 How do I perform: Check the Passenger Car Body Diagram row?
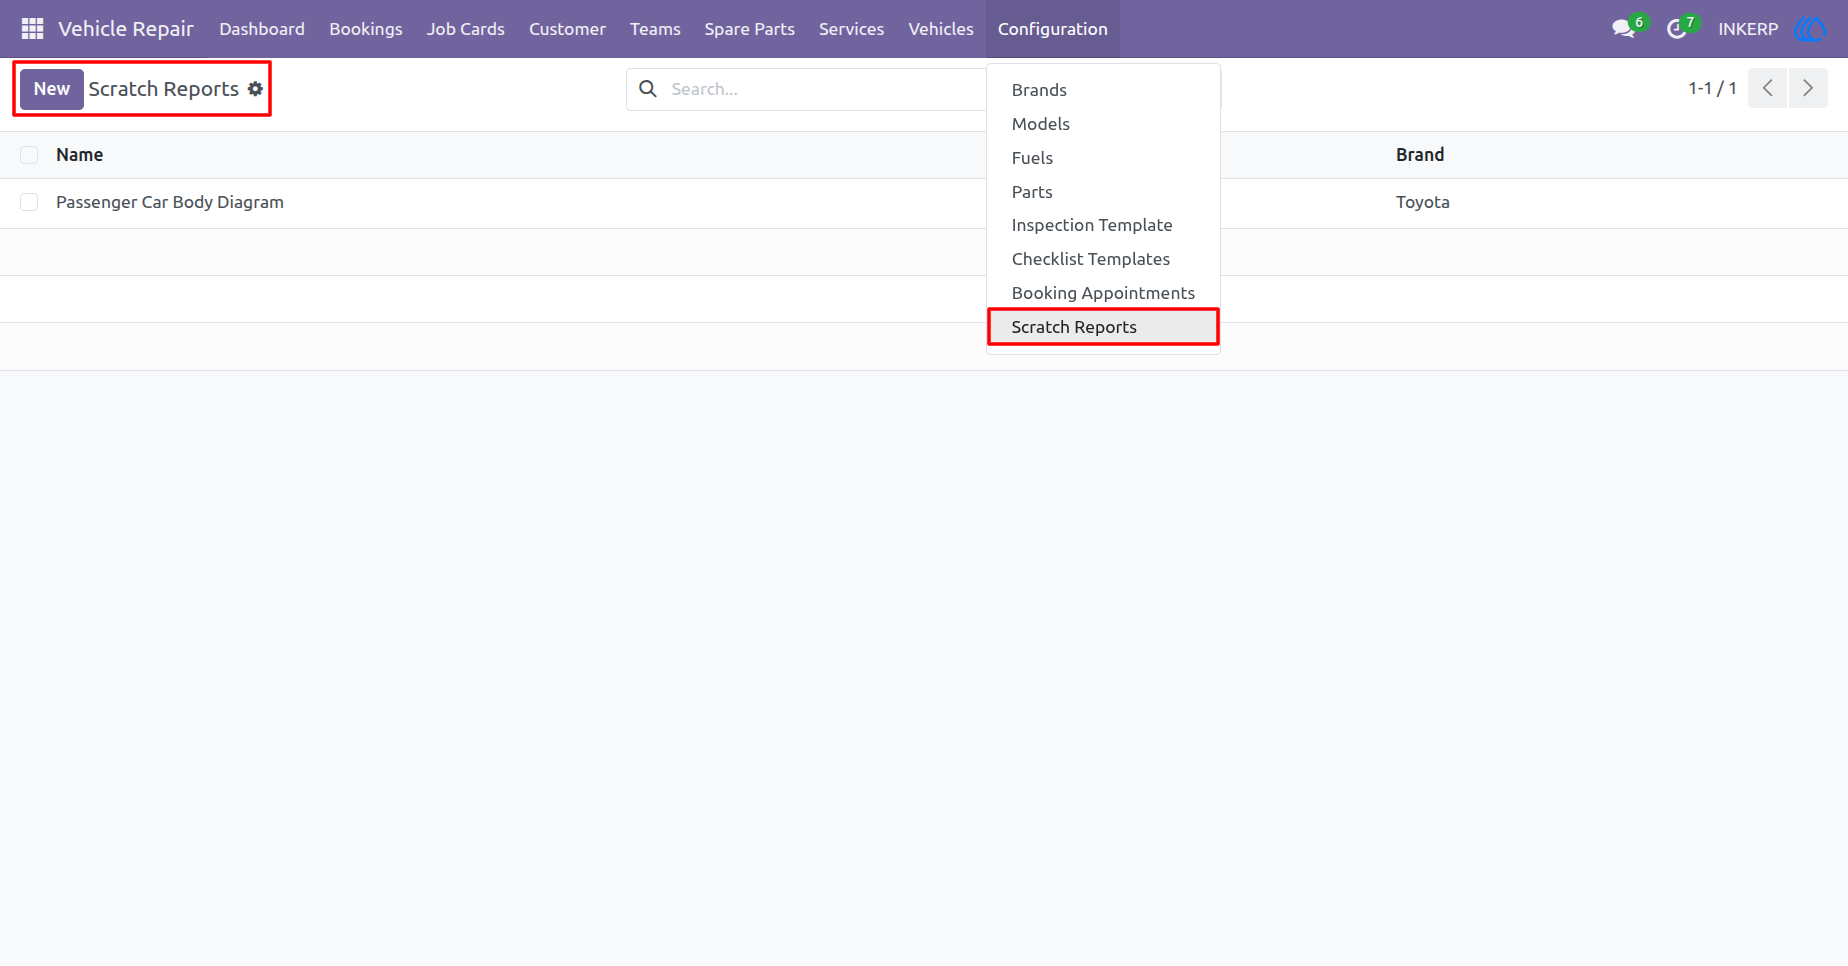pyautogui.click(x=29, y=202)
